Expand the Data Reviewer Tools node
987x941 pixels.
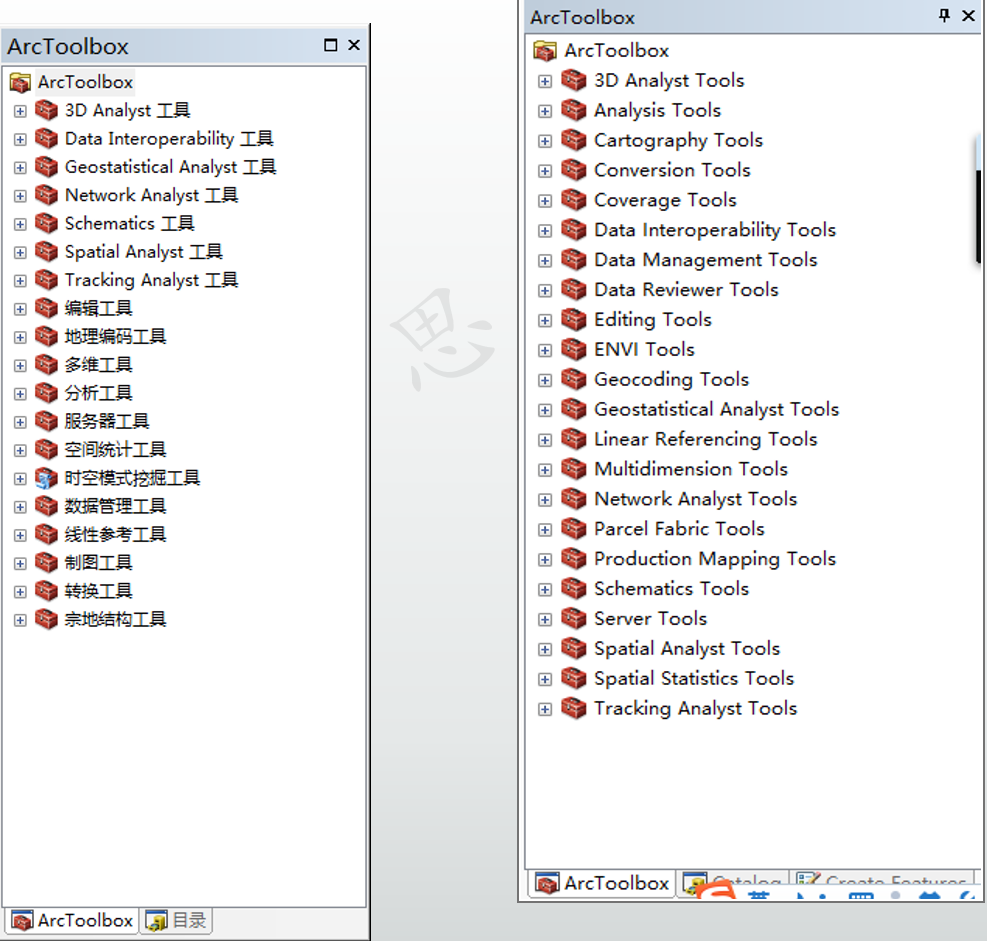coord(545,291)
